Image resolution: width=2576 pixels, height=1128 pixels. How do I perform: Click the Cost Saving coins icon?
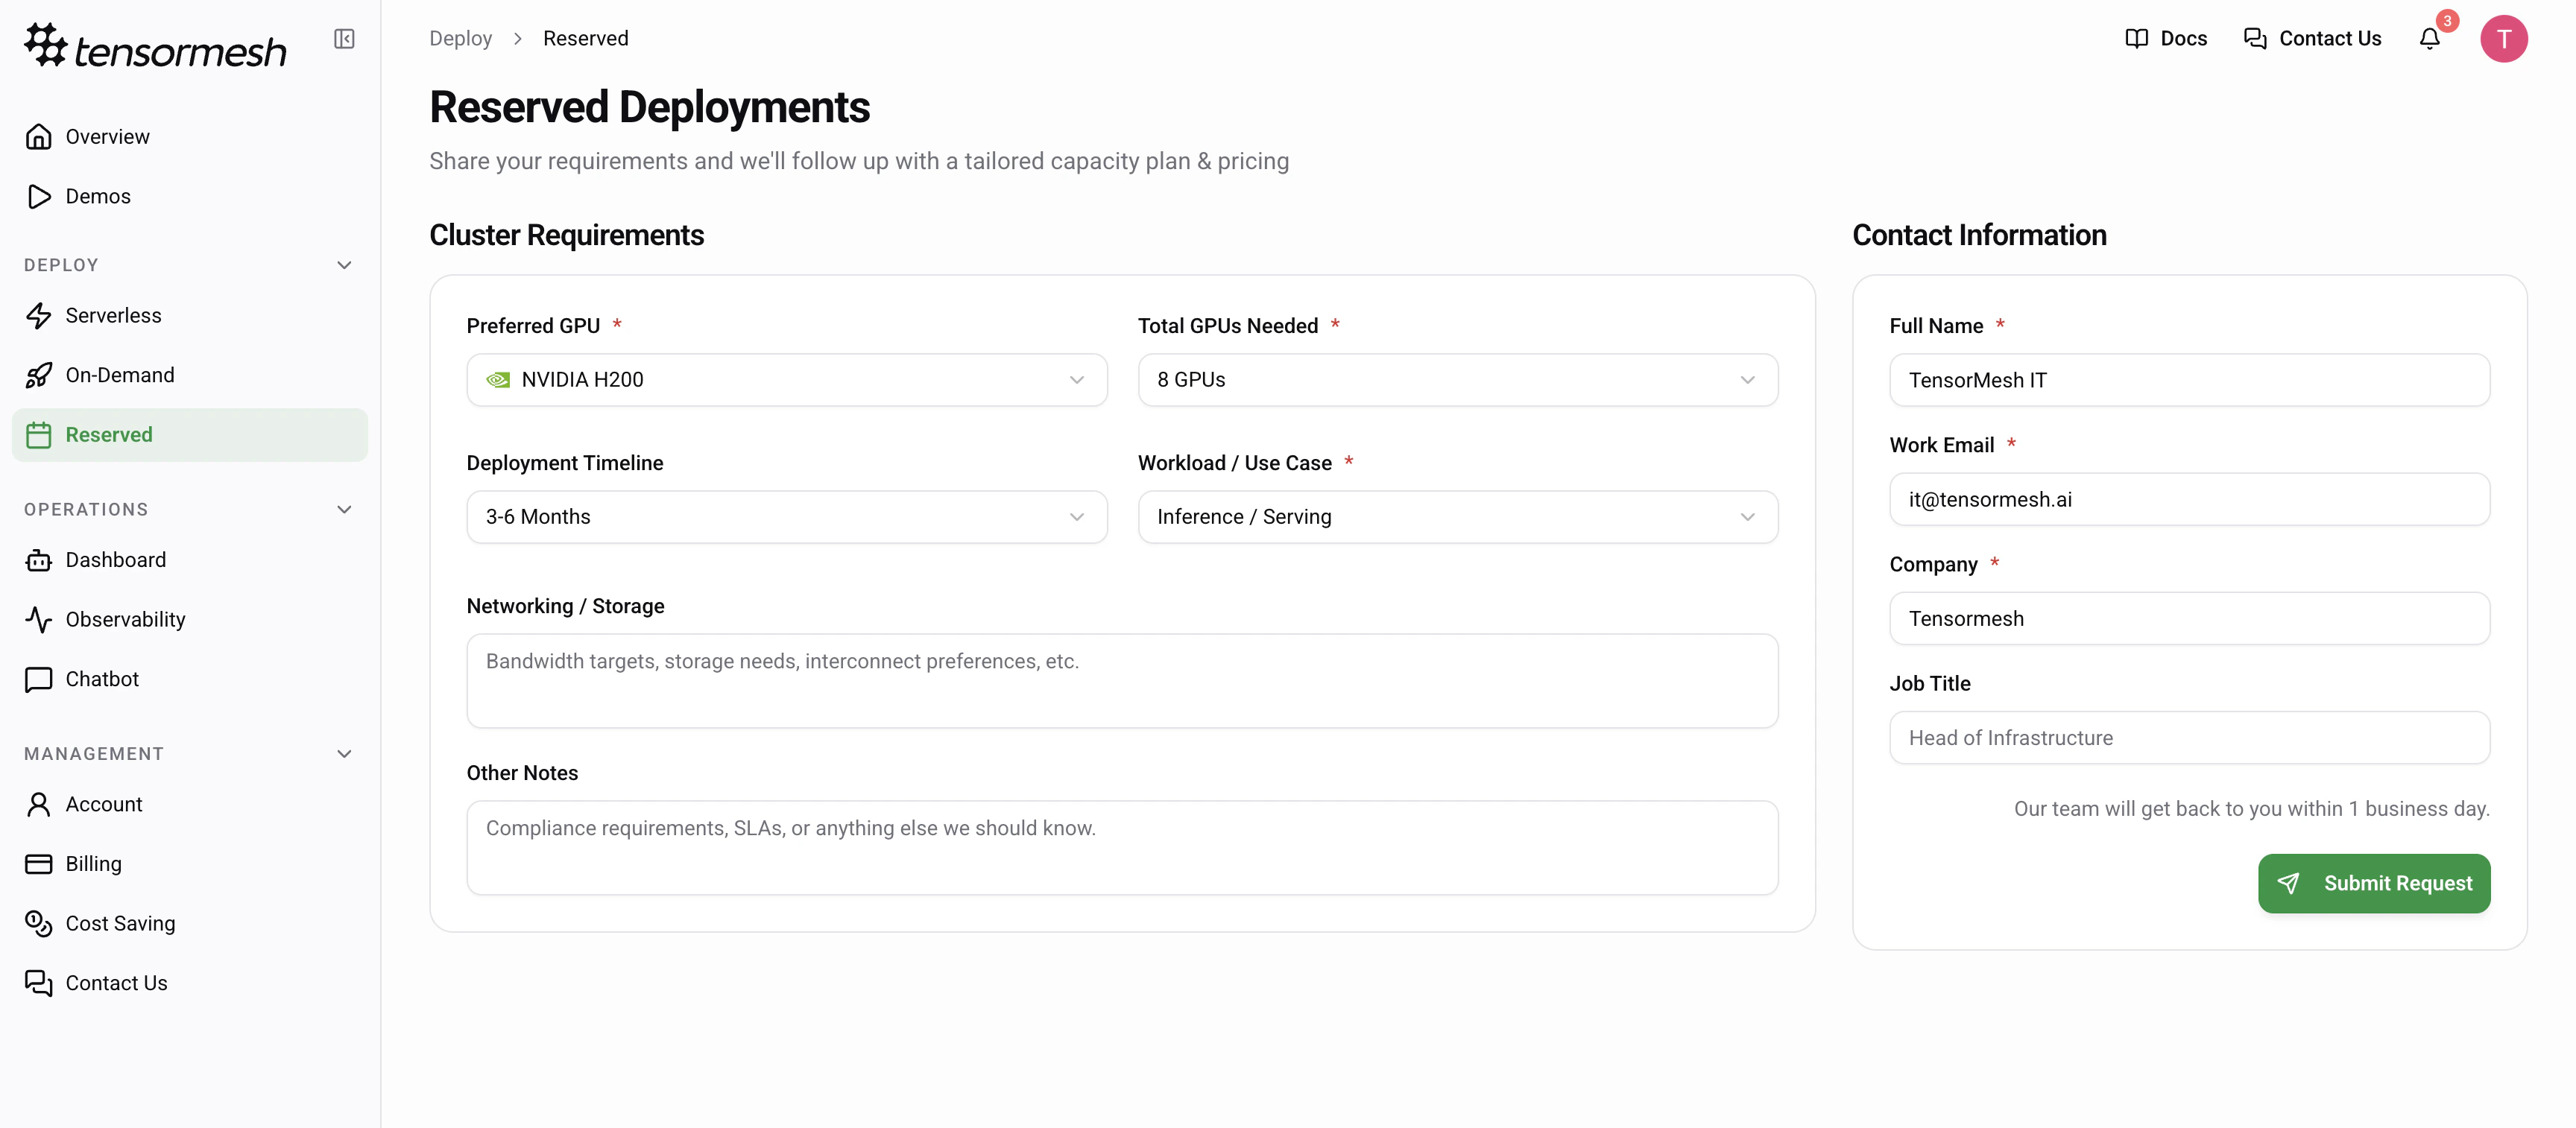click(x=38, y=924)
